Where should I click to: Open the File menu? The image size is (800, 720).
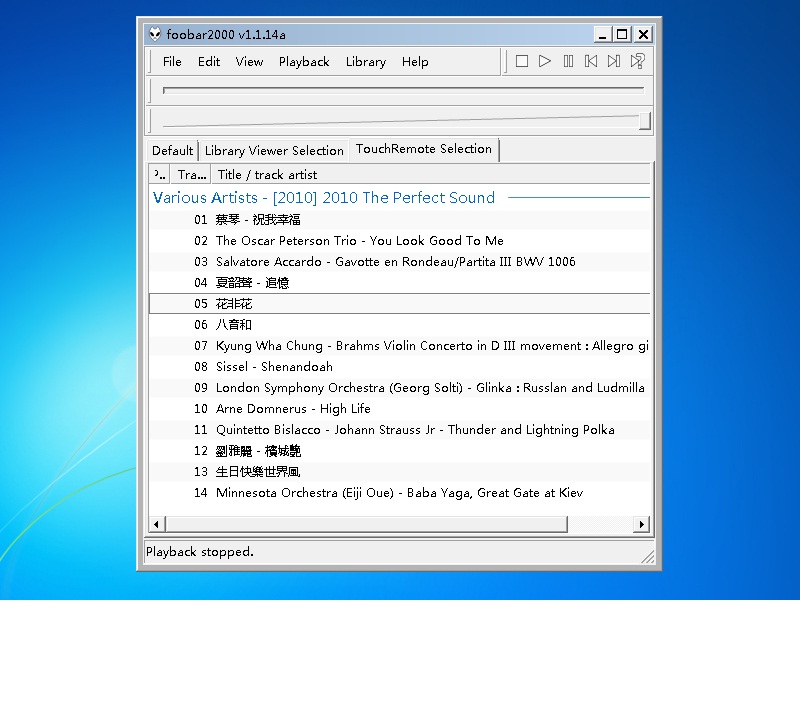[x=172, y=62]
